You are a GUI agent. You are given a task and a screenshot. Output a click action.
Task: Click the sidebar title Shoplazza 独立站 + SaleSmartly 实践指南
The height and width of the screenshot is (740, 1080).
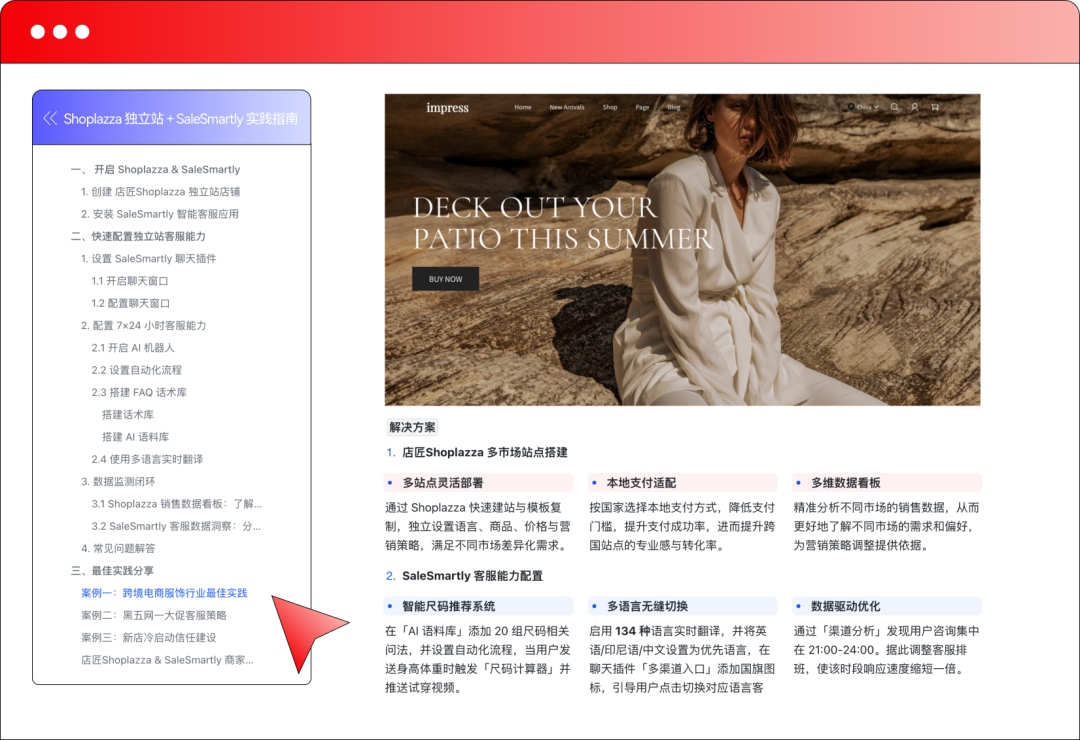click(180, 119)
